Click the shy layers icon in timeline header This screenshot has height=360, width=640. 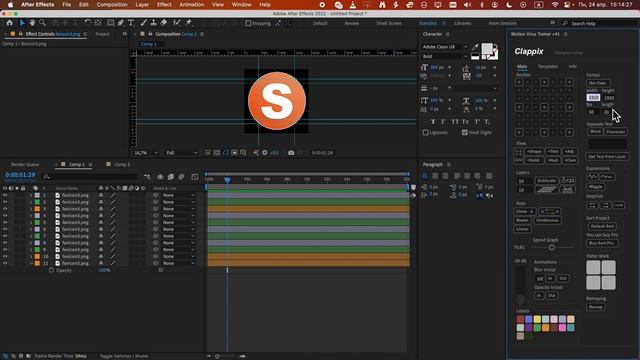(x=160, y=177)
